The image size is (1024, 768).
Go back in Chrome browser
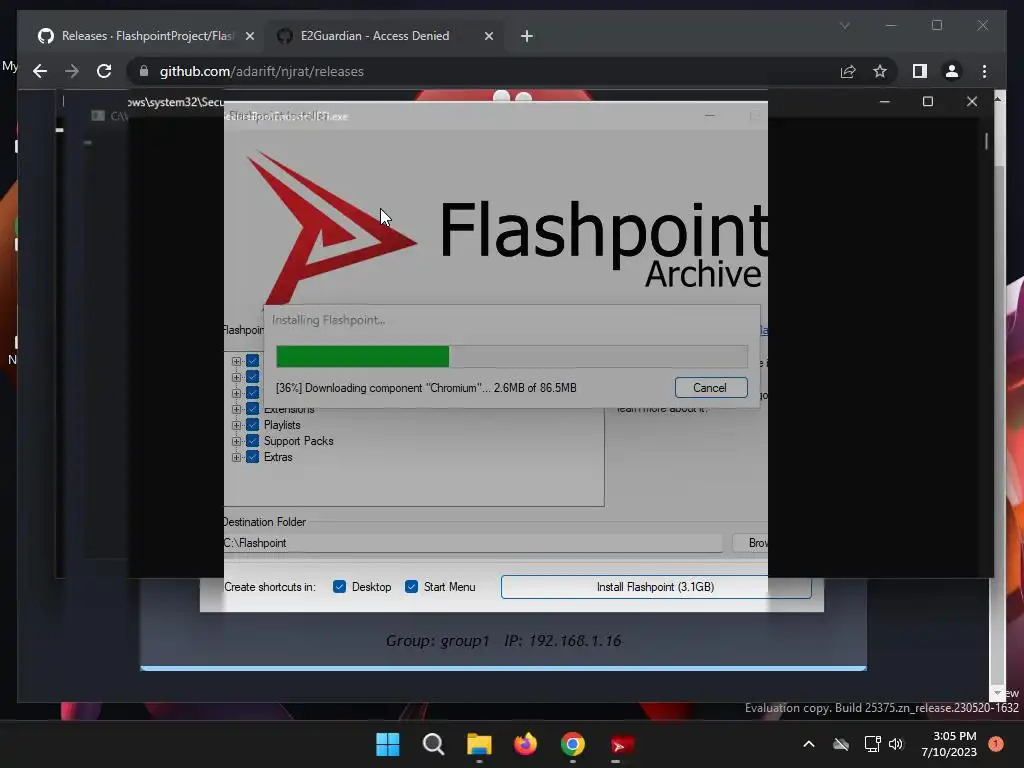(40, 71)
